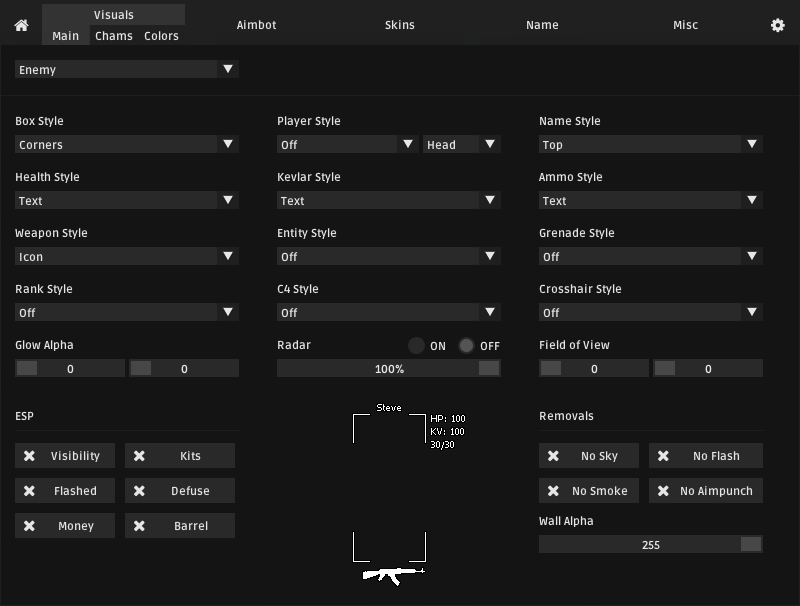The height and width of the screenshot is (606, 800).
Task: Open the Aimbot tab
Action: tap(256, 25)
